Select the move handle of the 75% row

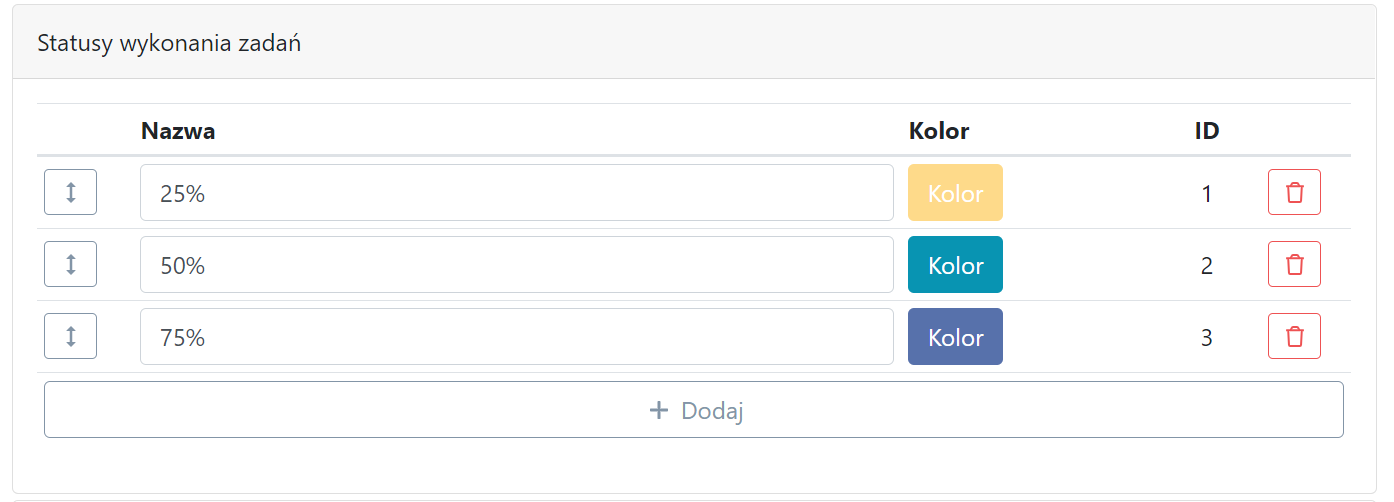[x=70, y=336]
